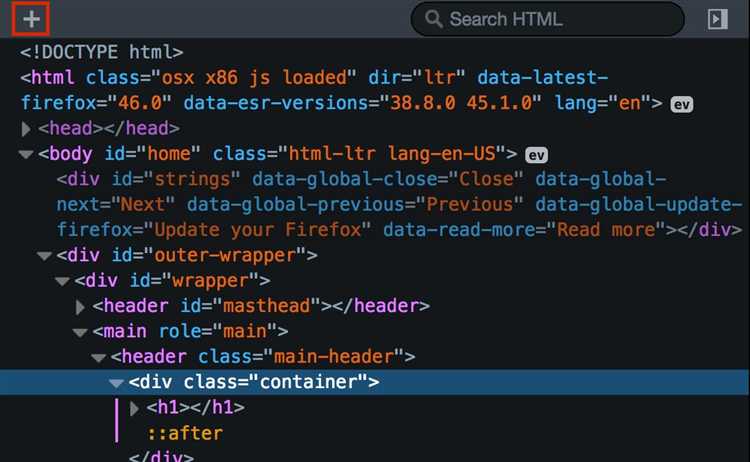This screenshot has height=462, width=750.
Task: Click the id value "wrapper"
Action: (x=210, y=280)
